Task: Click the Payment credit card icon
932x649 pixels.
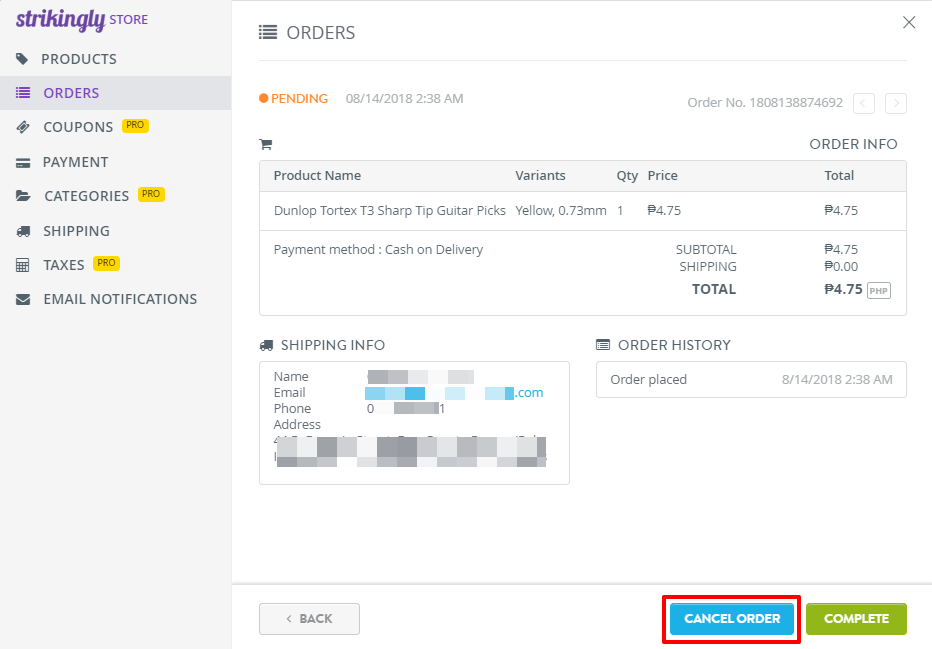Action: coord(23,162)
